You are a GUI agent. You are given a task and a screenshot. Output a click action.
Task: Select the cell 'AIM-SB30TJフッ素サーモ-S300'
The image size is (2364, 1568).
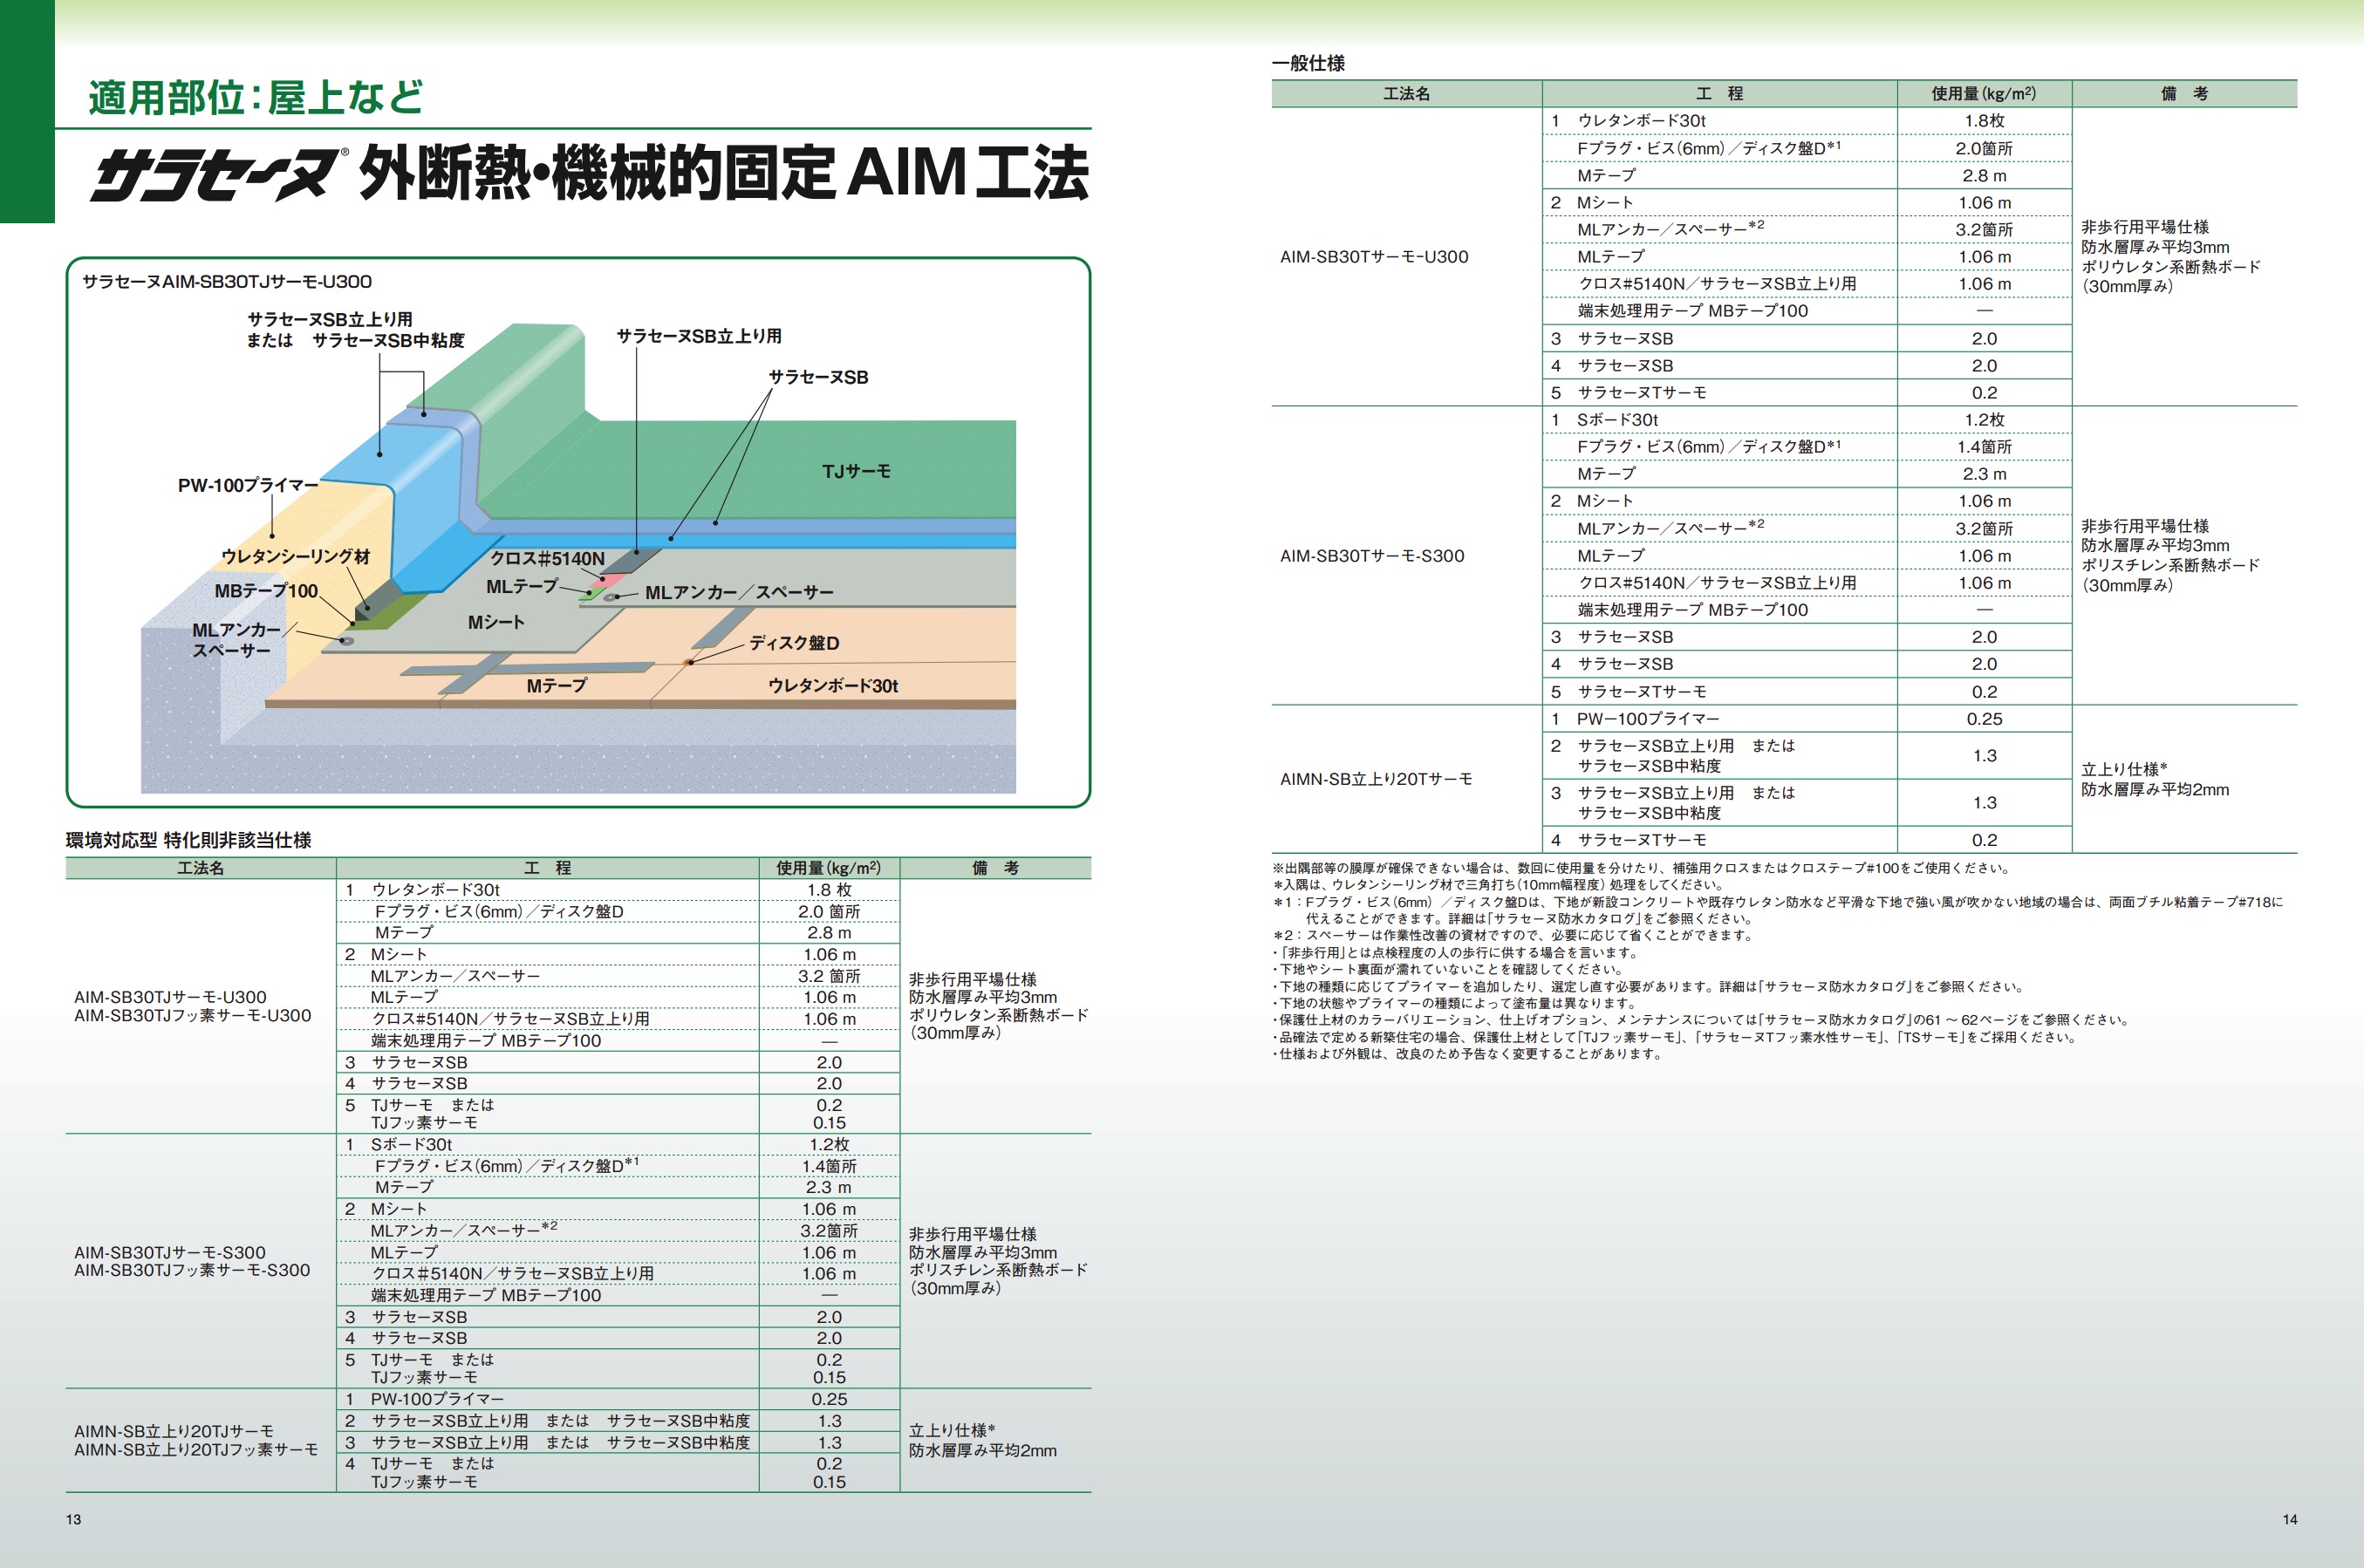pyautogui.click(x=192, y=1271)
